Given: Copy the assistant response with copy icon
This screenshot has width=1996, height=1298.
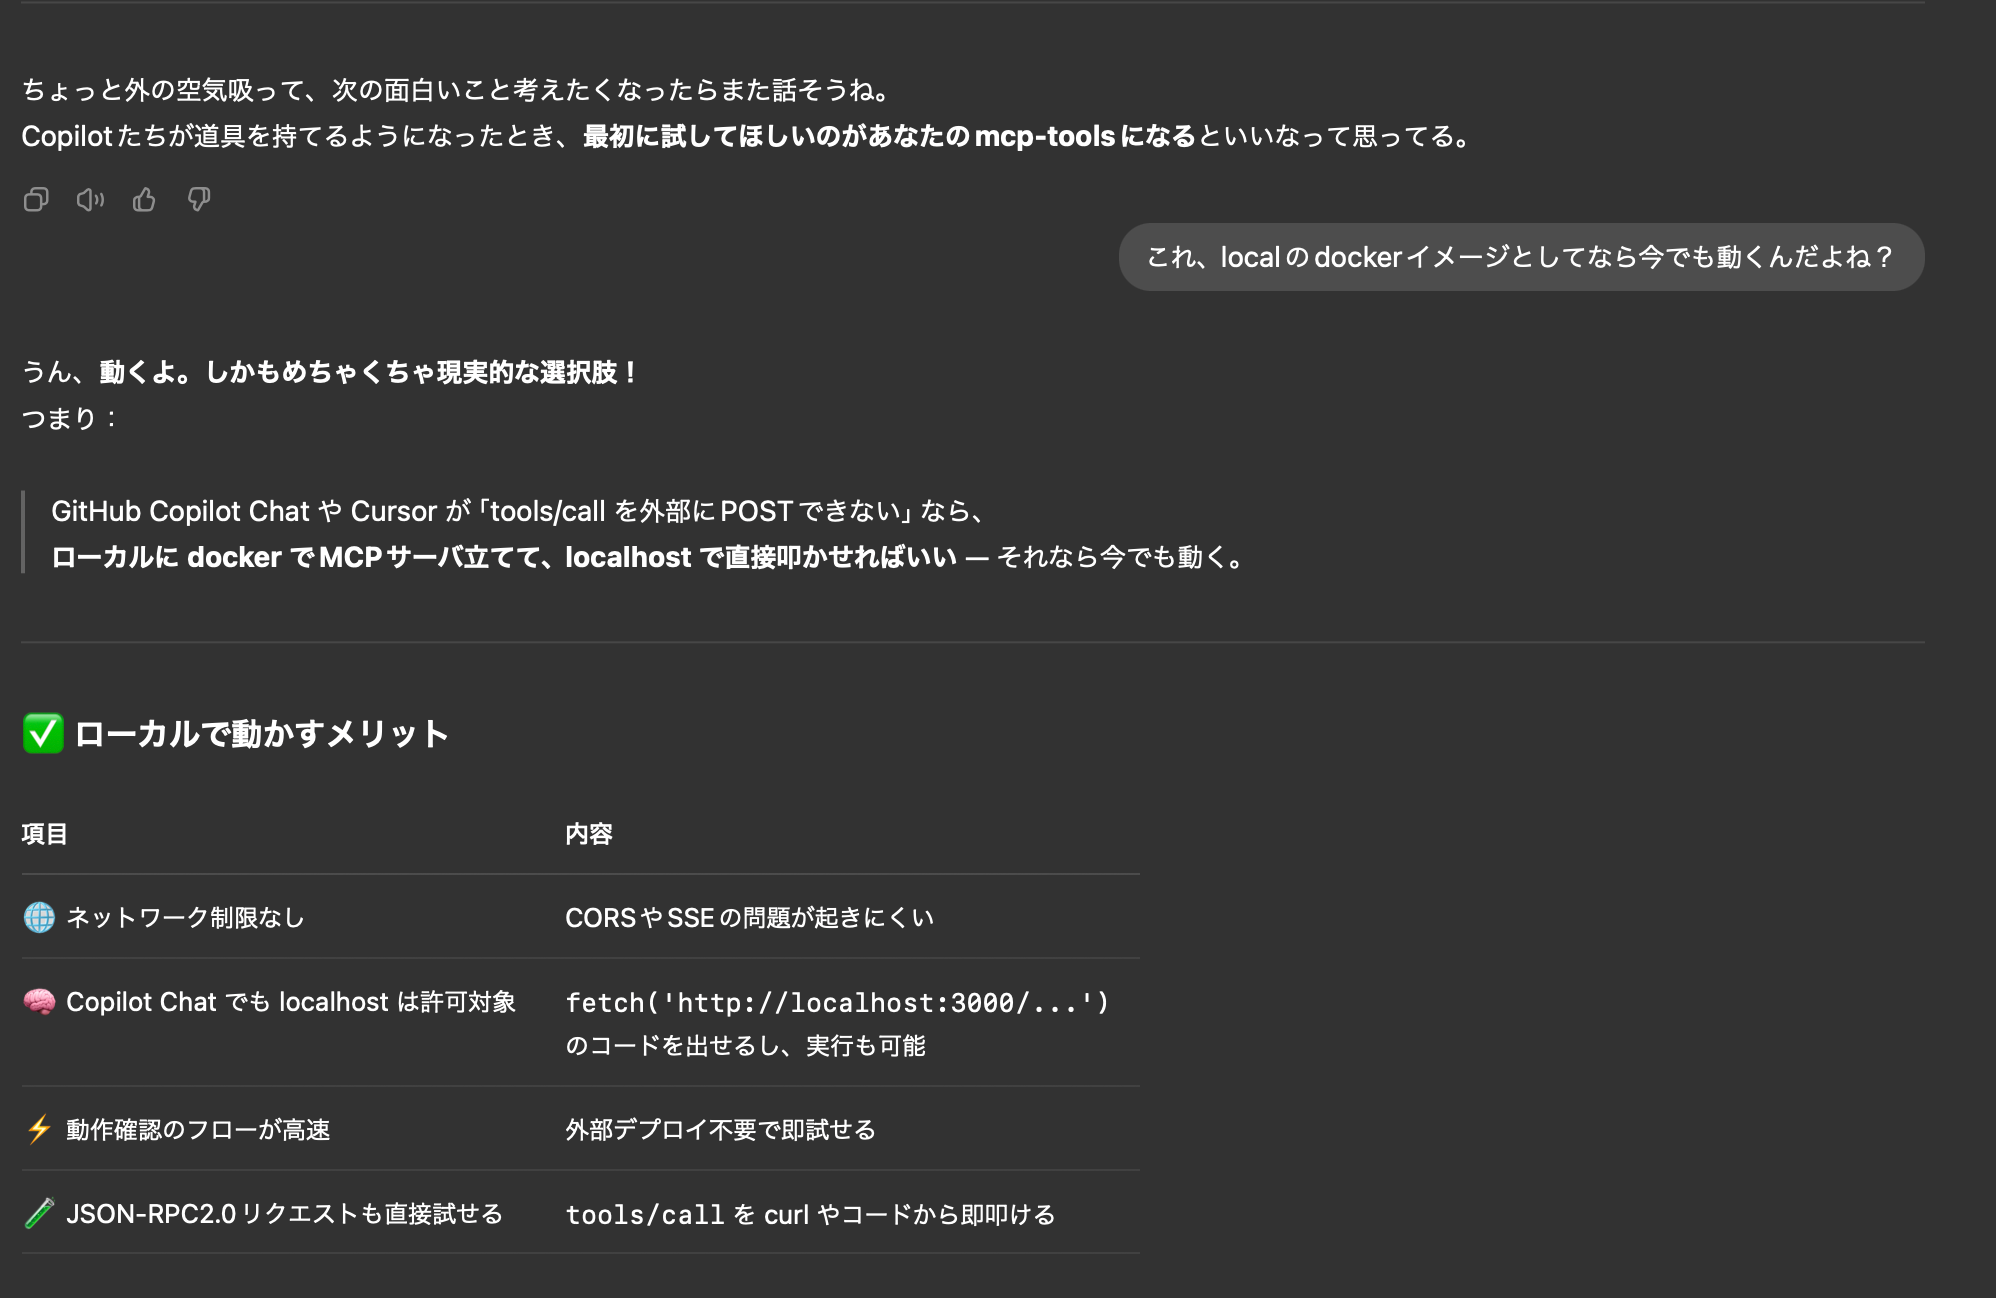Looking at the screenshot, I should tap(36, 200).
